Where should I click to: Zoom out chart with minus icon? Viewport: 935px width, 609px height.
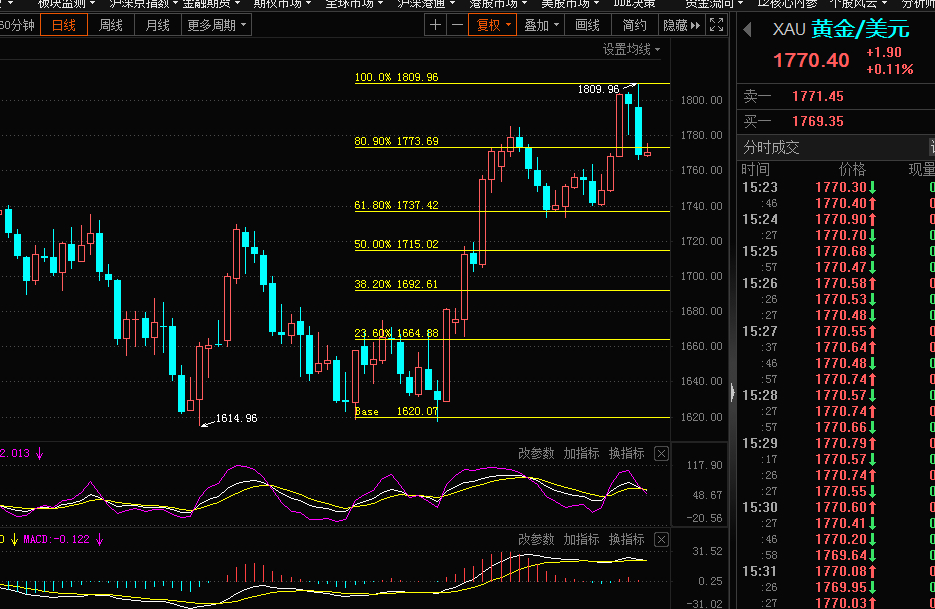pos(457,25)
